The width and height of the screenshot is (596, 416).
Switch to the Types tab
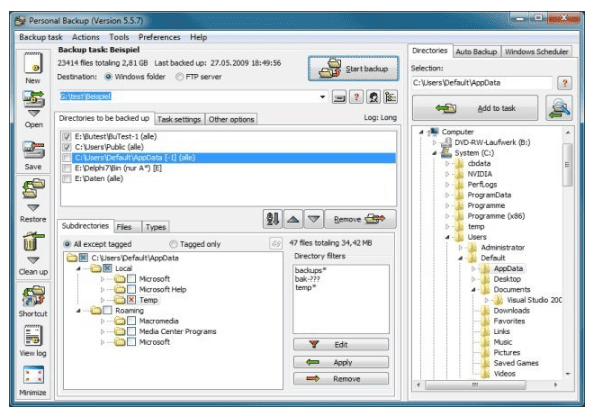(x=155, y=227)
